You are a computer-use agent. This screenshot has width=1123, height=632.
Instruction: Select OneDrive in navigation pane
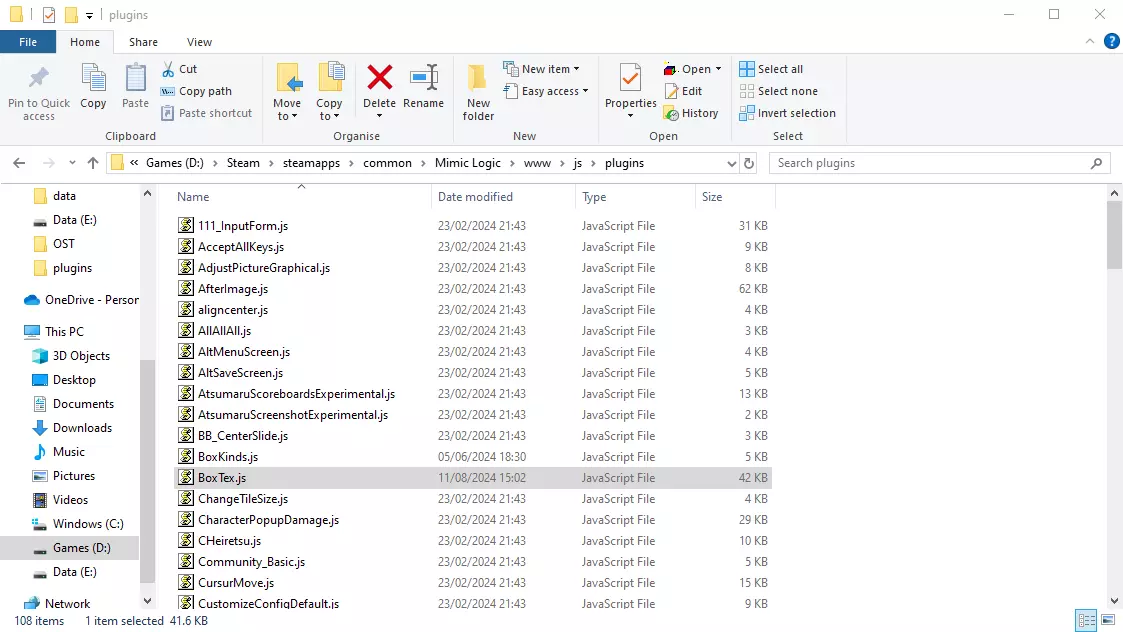80,300
